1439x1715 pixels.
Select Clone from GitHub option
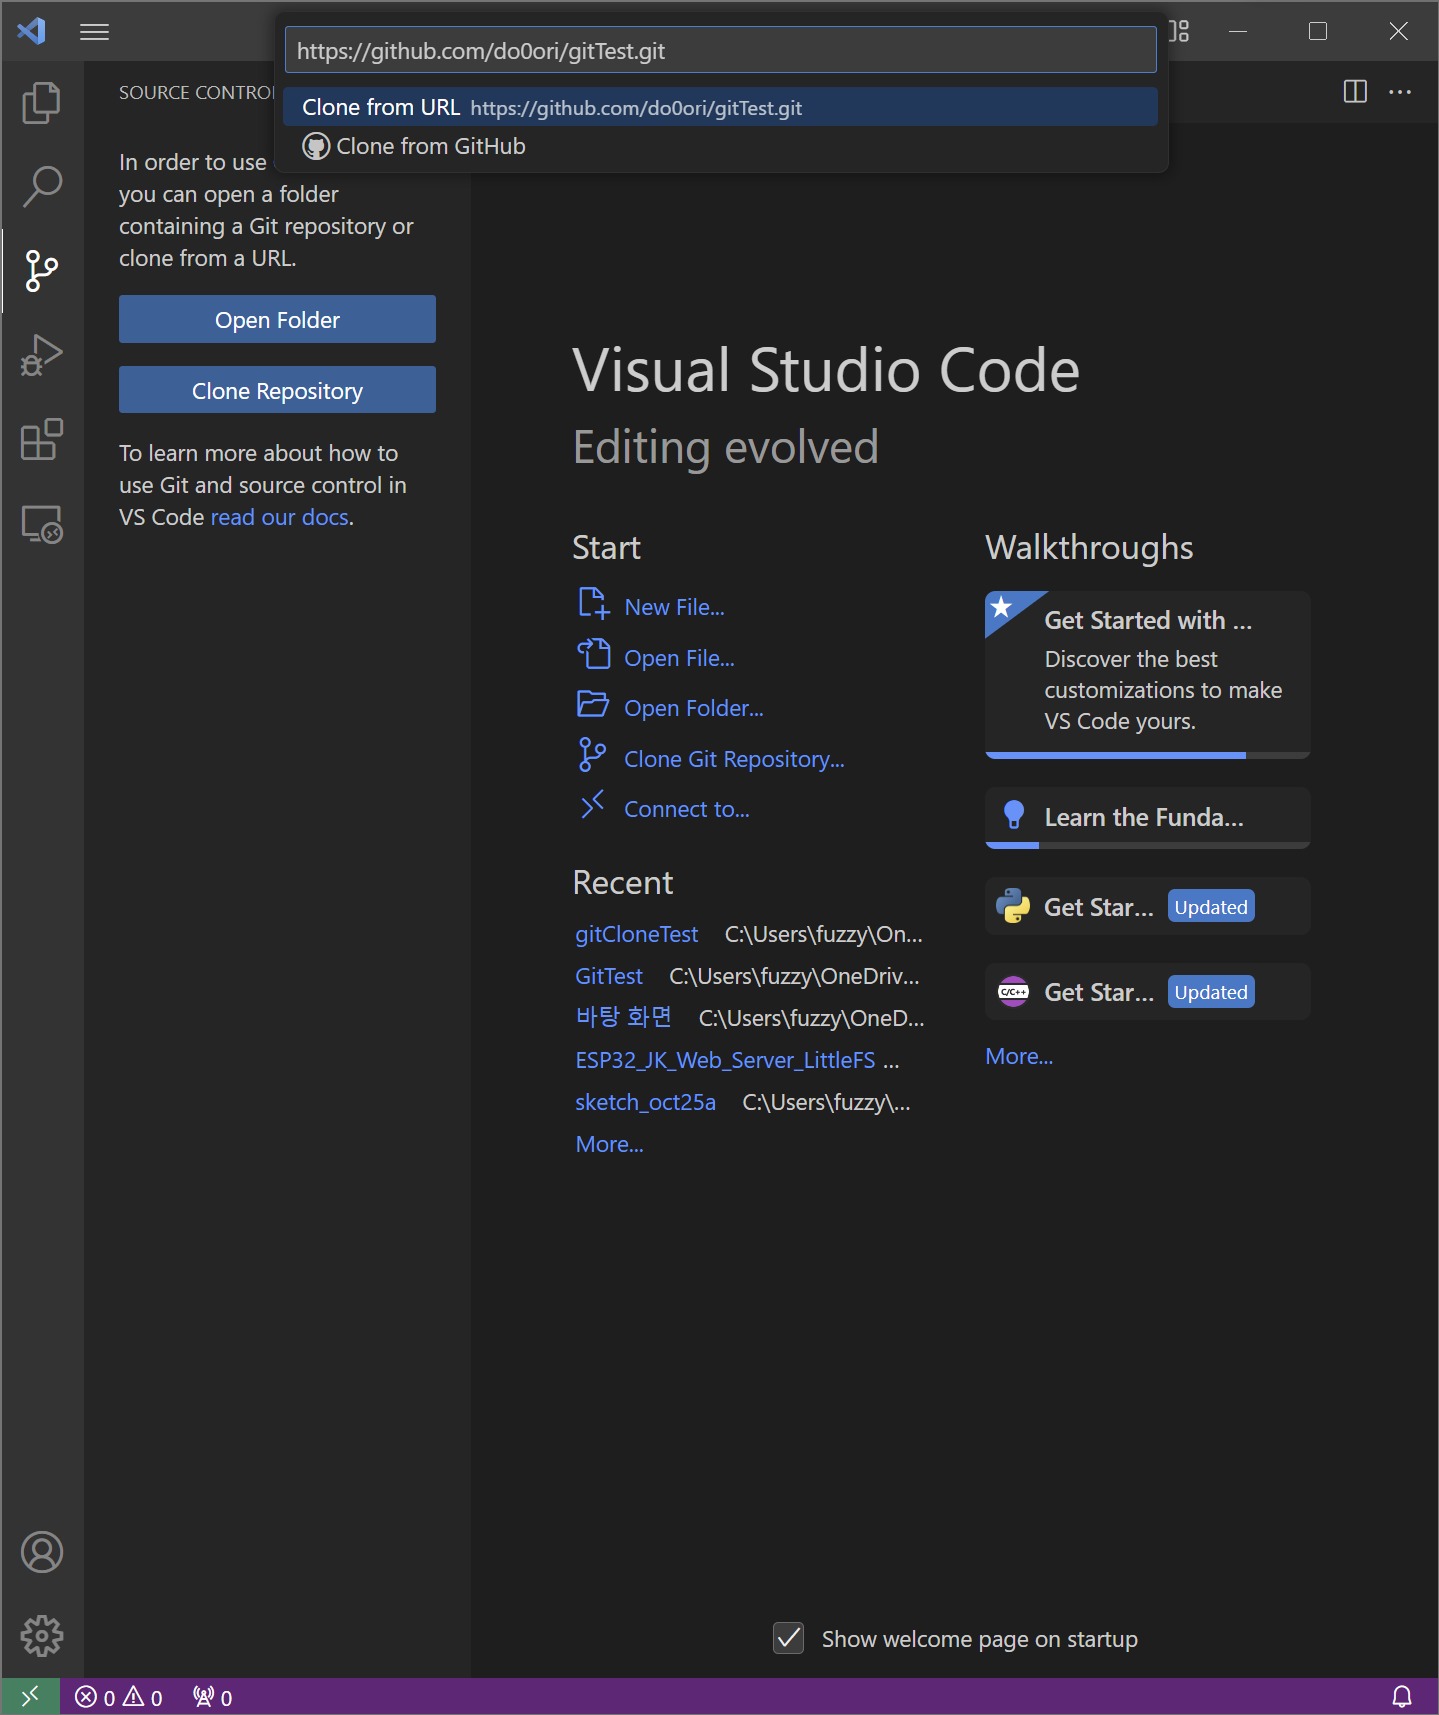pos(720,146)
